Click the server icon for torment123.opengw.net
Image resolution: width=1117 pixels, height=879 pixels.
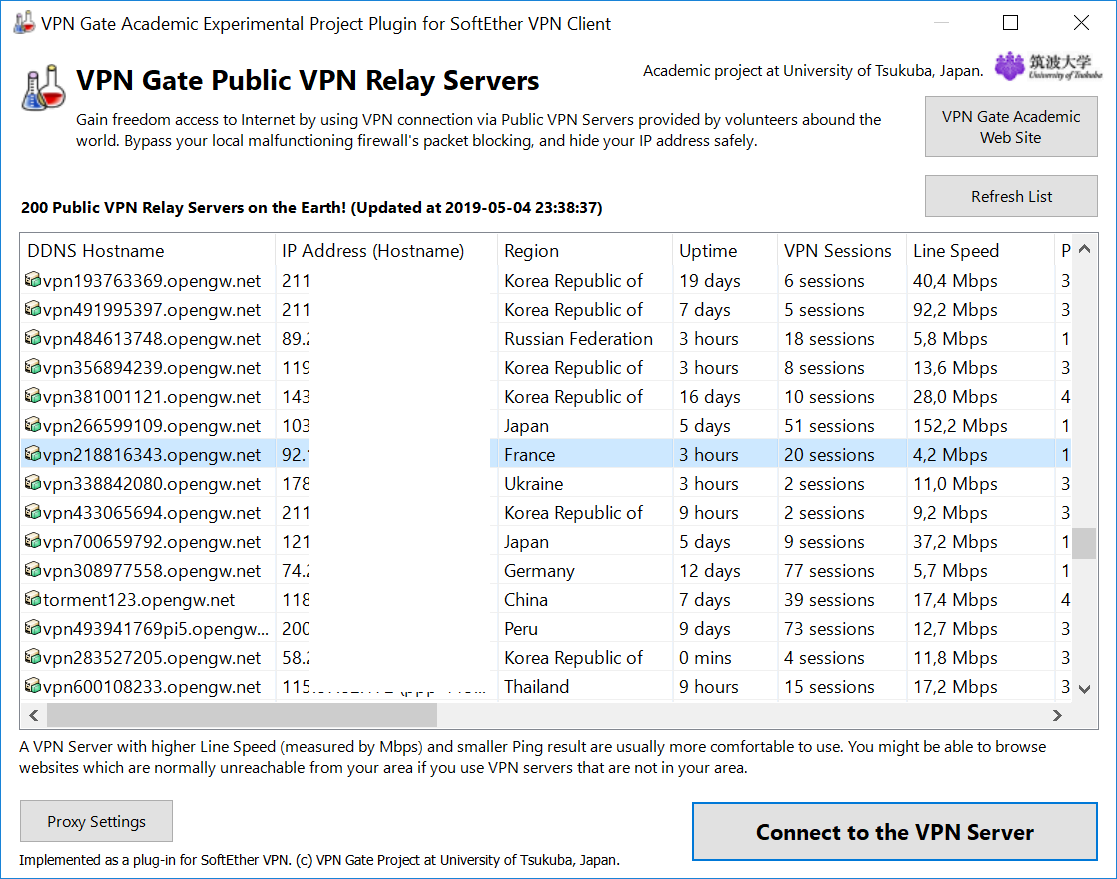pyautogui.click(x=33, y=599)
